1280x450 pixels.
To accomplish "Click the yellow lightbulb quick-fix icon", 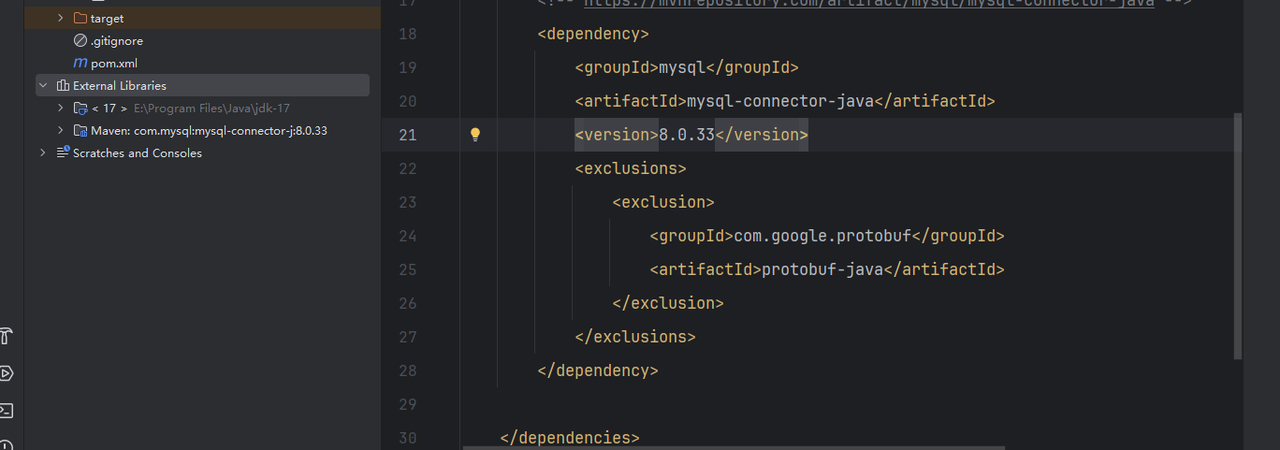I will (476, 135).
